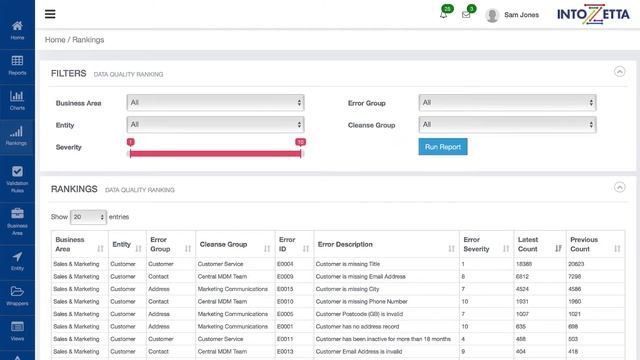Viewport: 640px width, 360px height.
Task: Open the notifications bell icon
Action: coord(443,15)
